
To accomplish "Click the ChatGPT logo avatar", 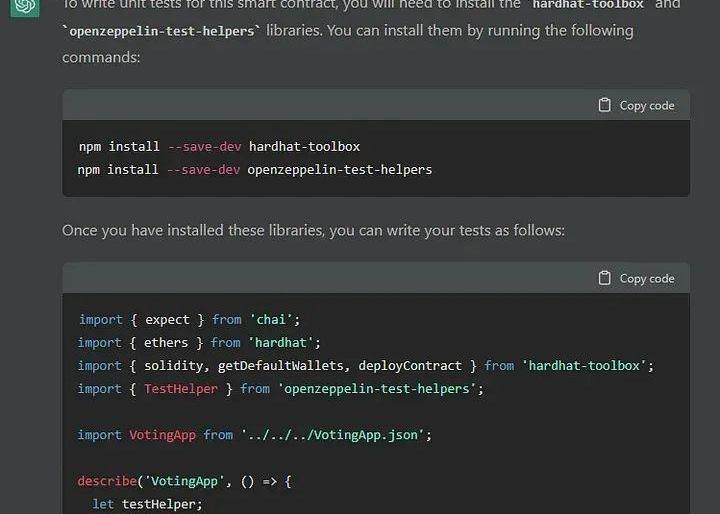I will pos(25,5).
